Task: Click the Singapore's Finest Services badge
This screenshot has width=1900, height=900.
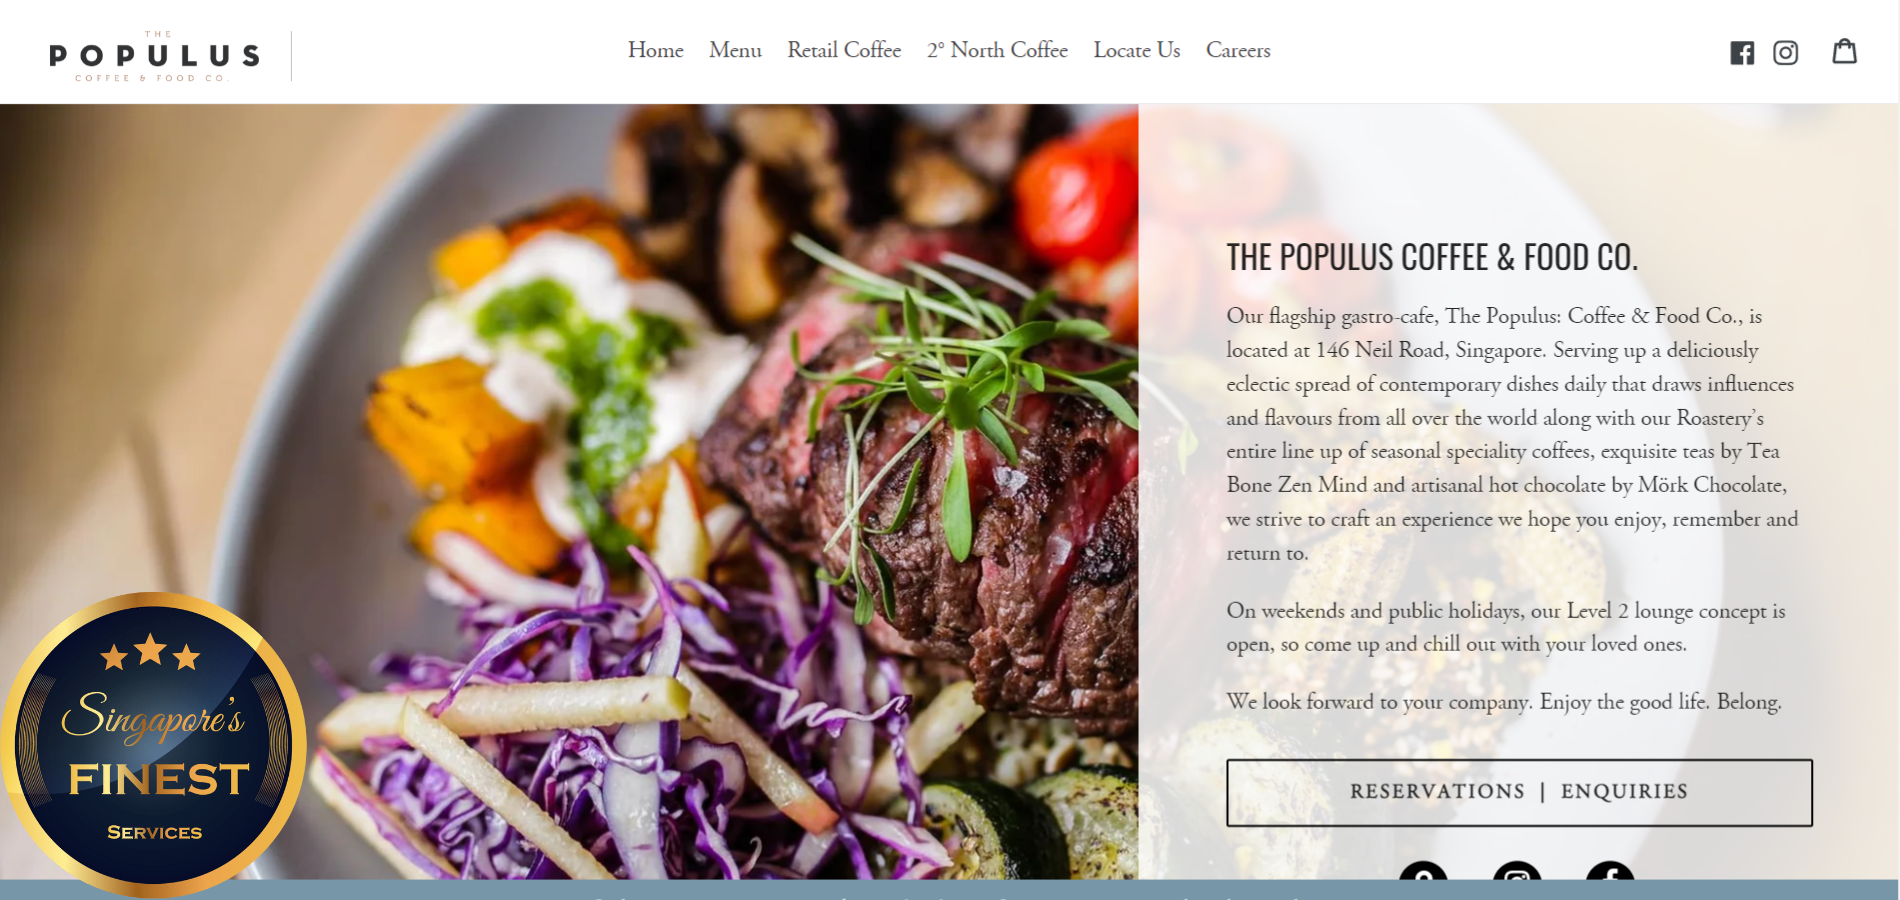Action: [x=153, y=743]
